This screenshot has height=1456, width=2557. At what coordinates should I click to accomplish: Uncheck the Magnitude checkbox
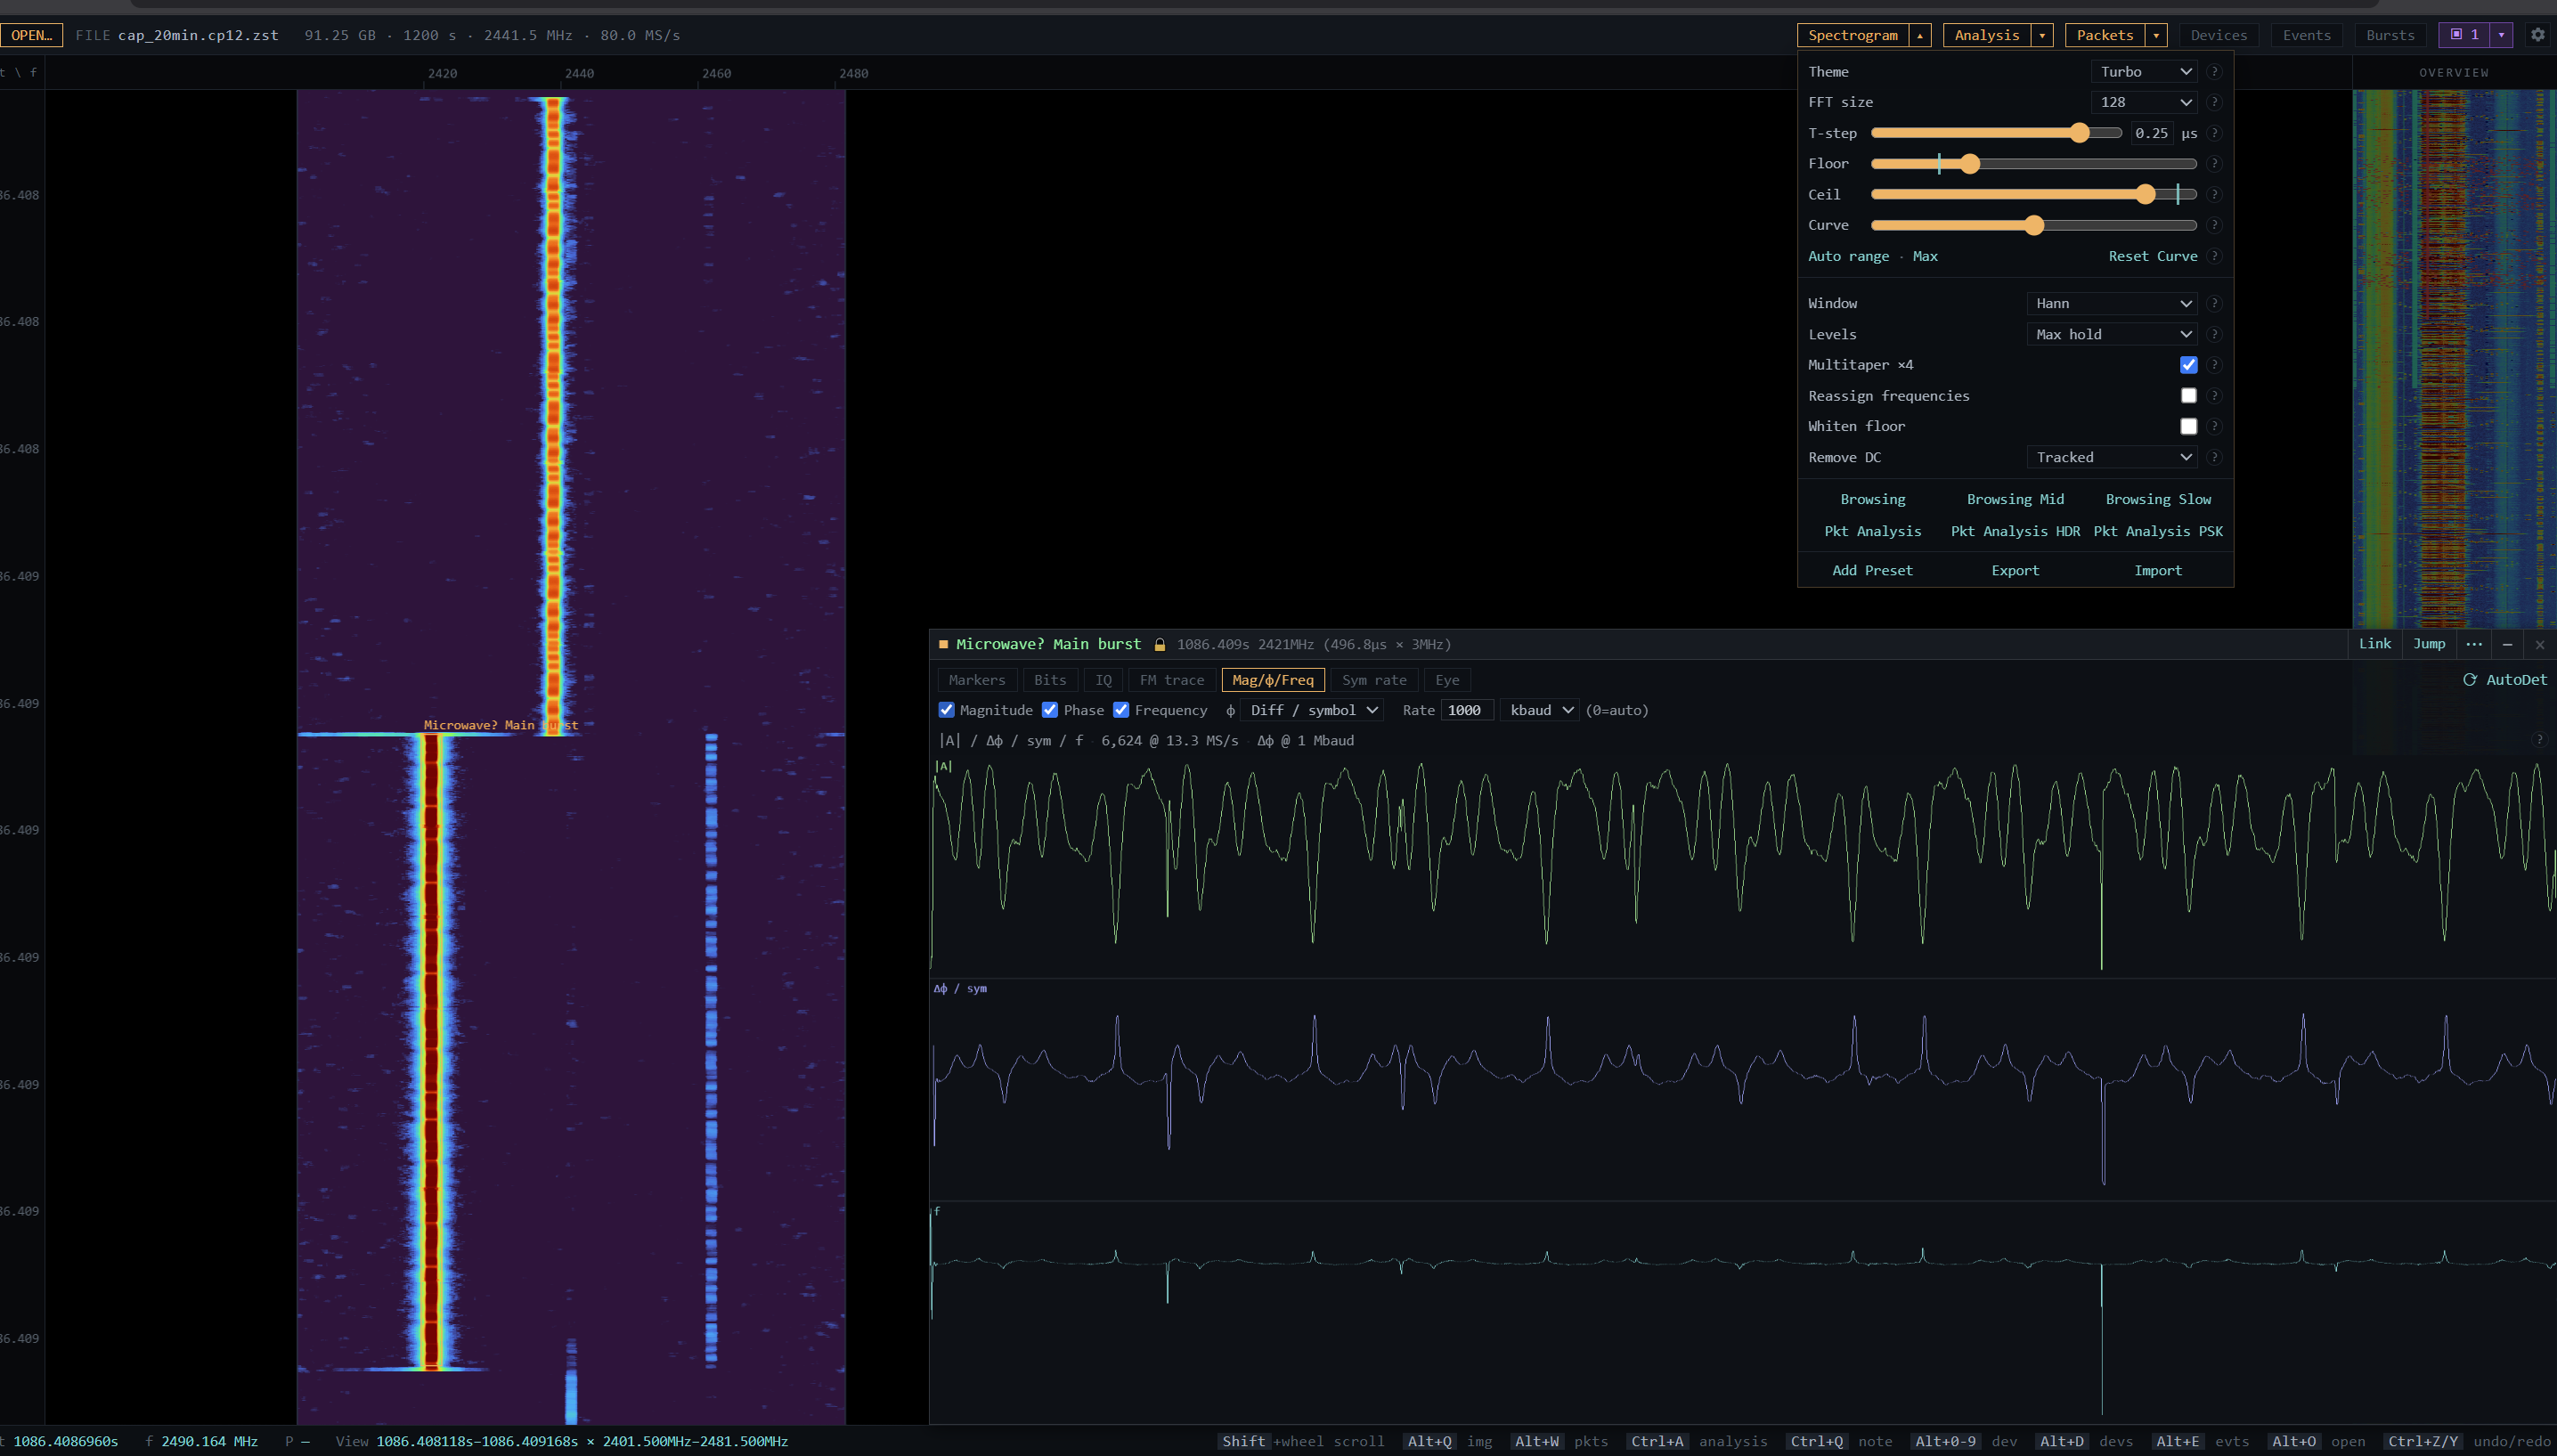point(946,710)
